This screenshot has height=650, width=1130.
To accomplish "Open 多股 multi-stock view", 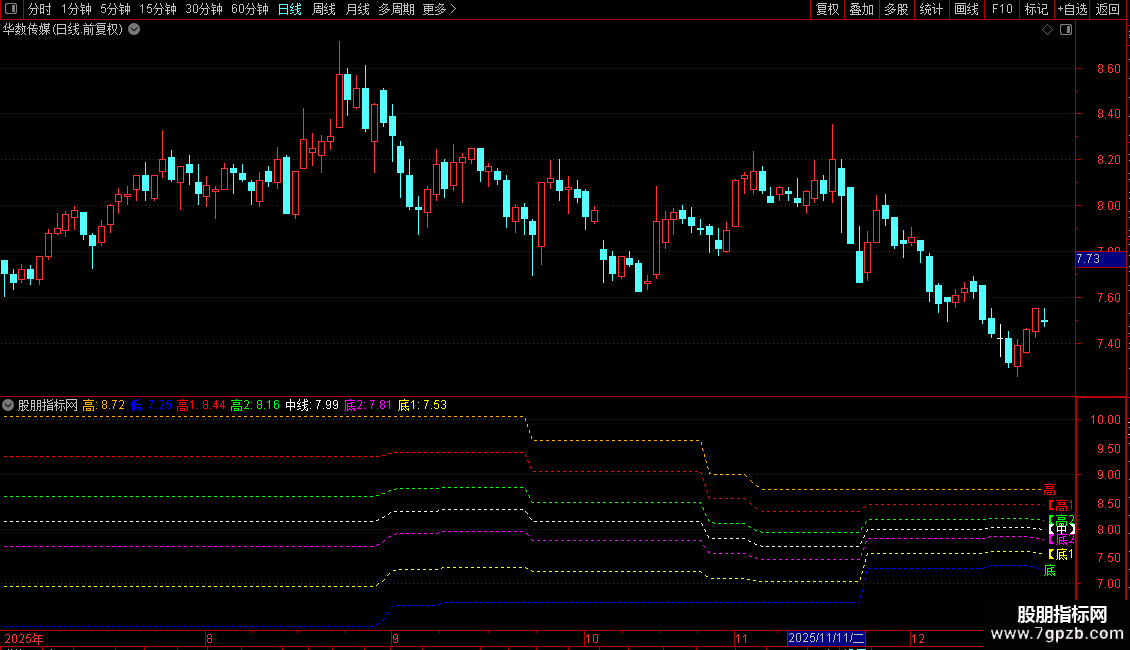I will (x=896, y=9).
